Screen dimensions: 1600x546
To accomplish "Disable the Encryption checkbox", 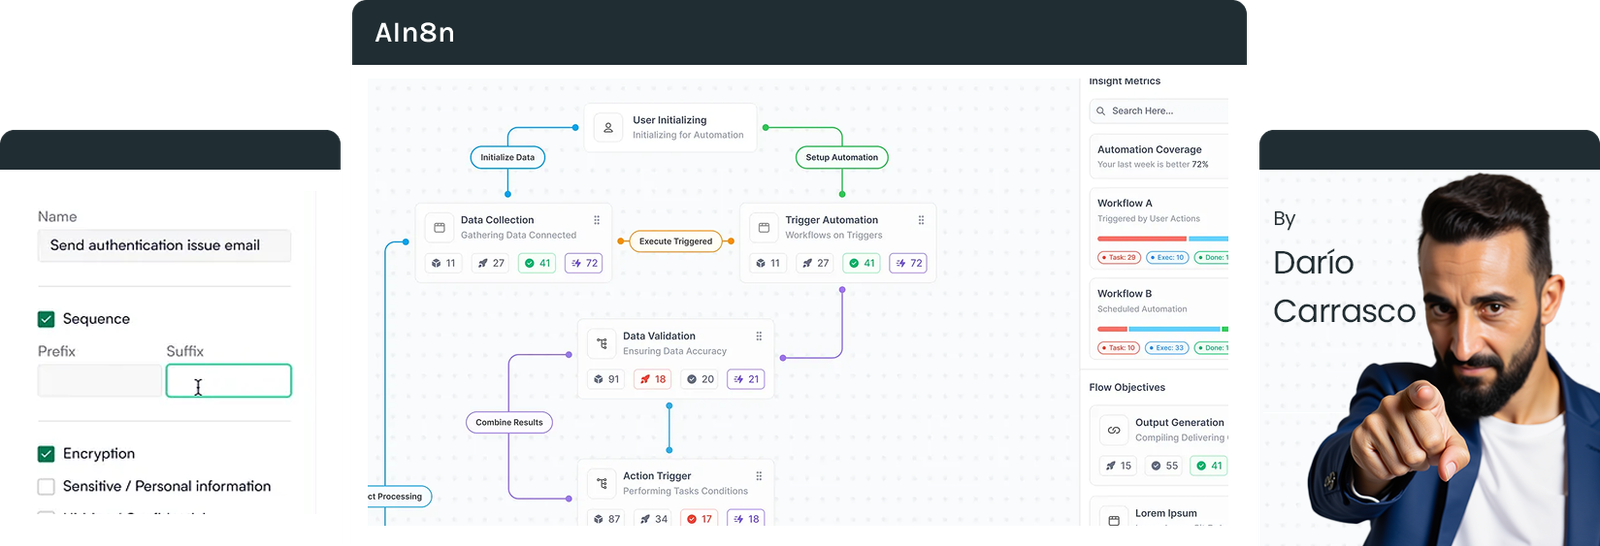I will 46,454.
